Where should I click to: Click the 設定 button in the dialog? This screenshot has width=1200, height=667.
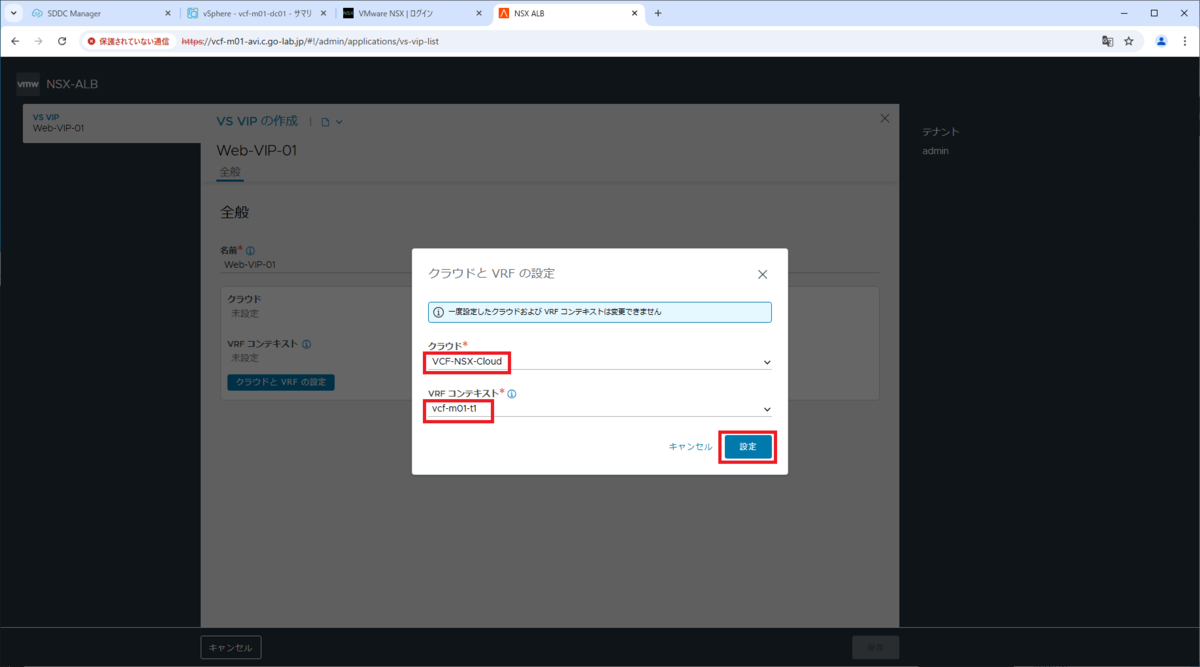pos(748,446)
